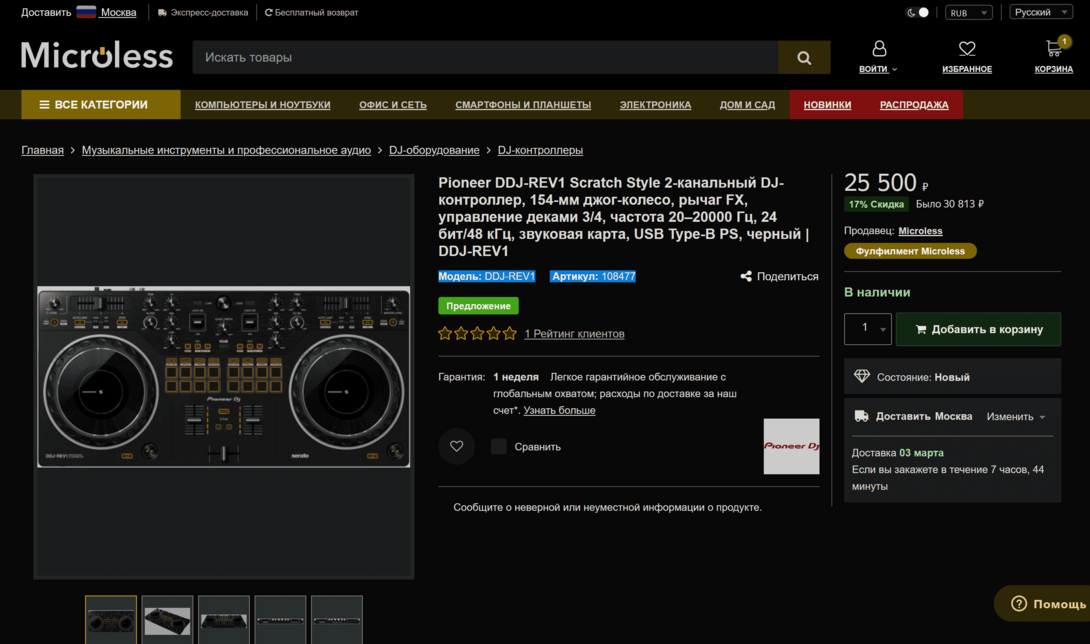Open the shopping cart icon
The image size is (1090, 644).
point(1054,48)
